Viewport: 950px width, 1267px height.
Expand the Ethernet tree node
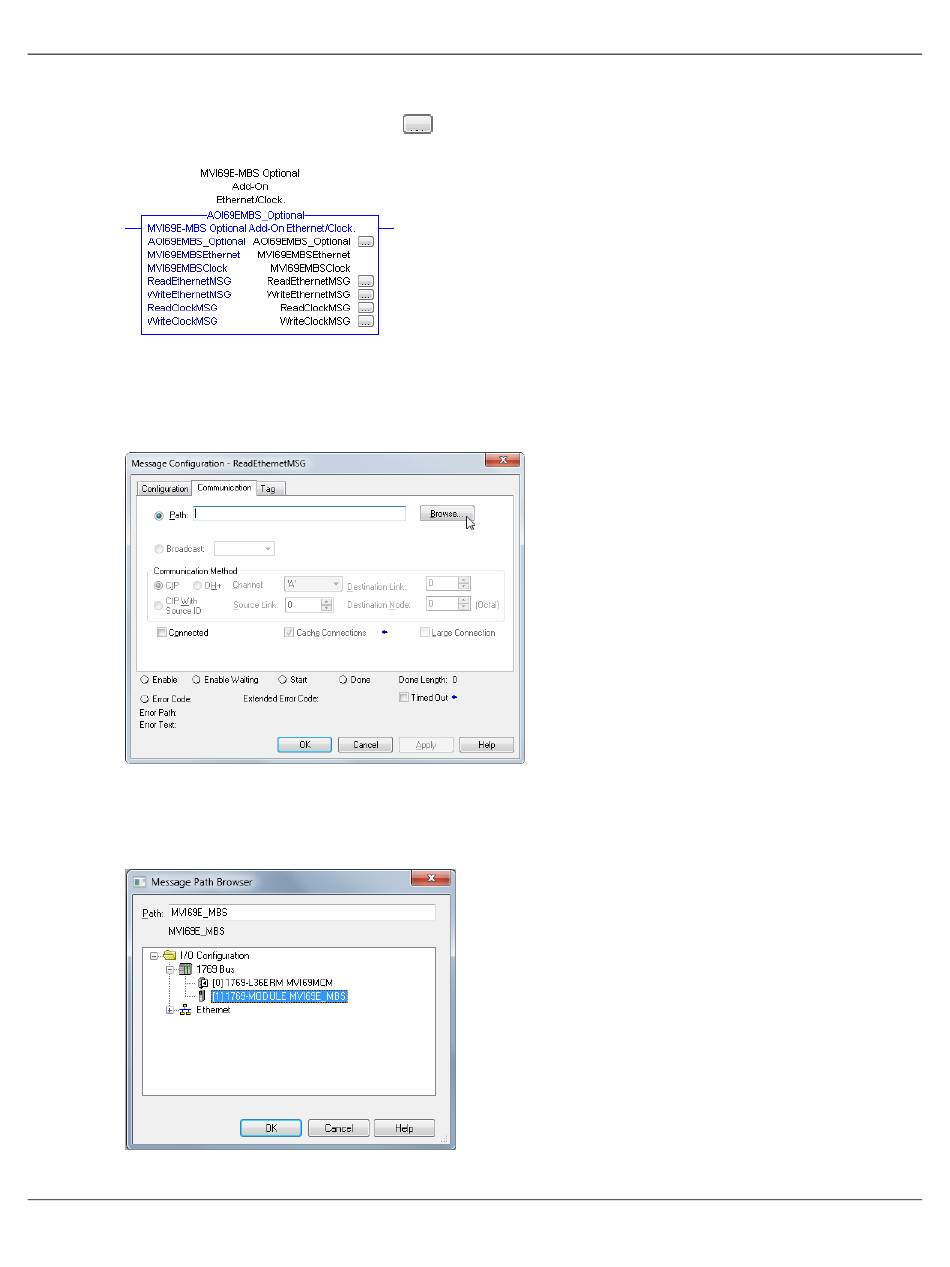[x=169, y=1010]
